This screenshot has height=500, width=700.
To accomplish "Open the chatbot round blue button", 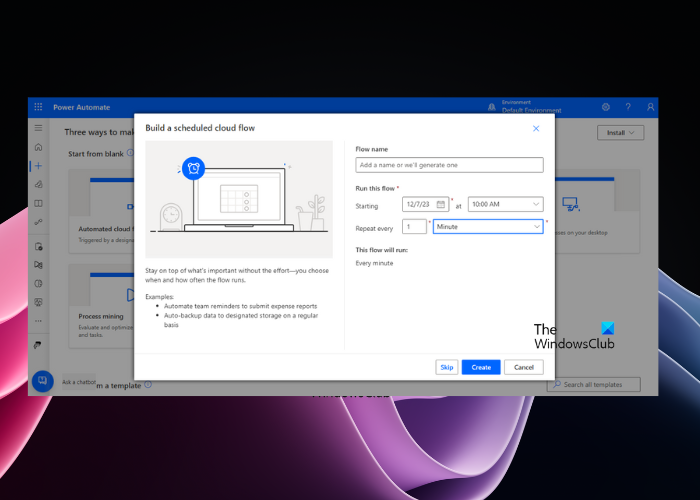I will click(43, 381).
